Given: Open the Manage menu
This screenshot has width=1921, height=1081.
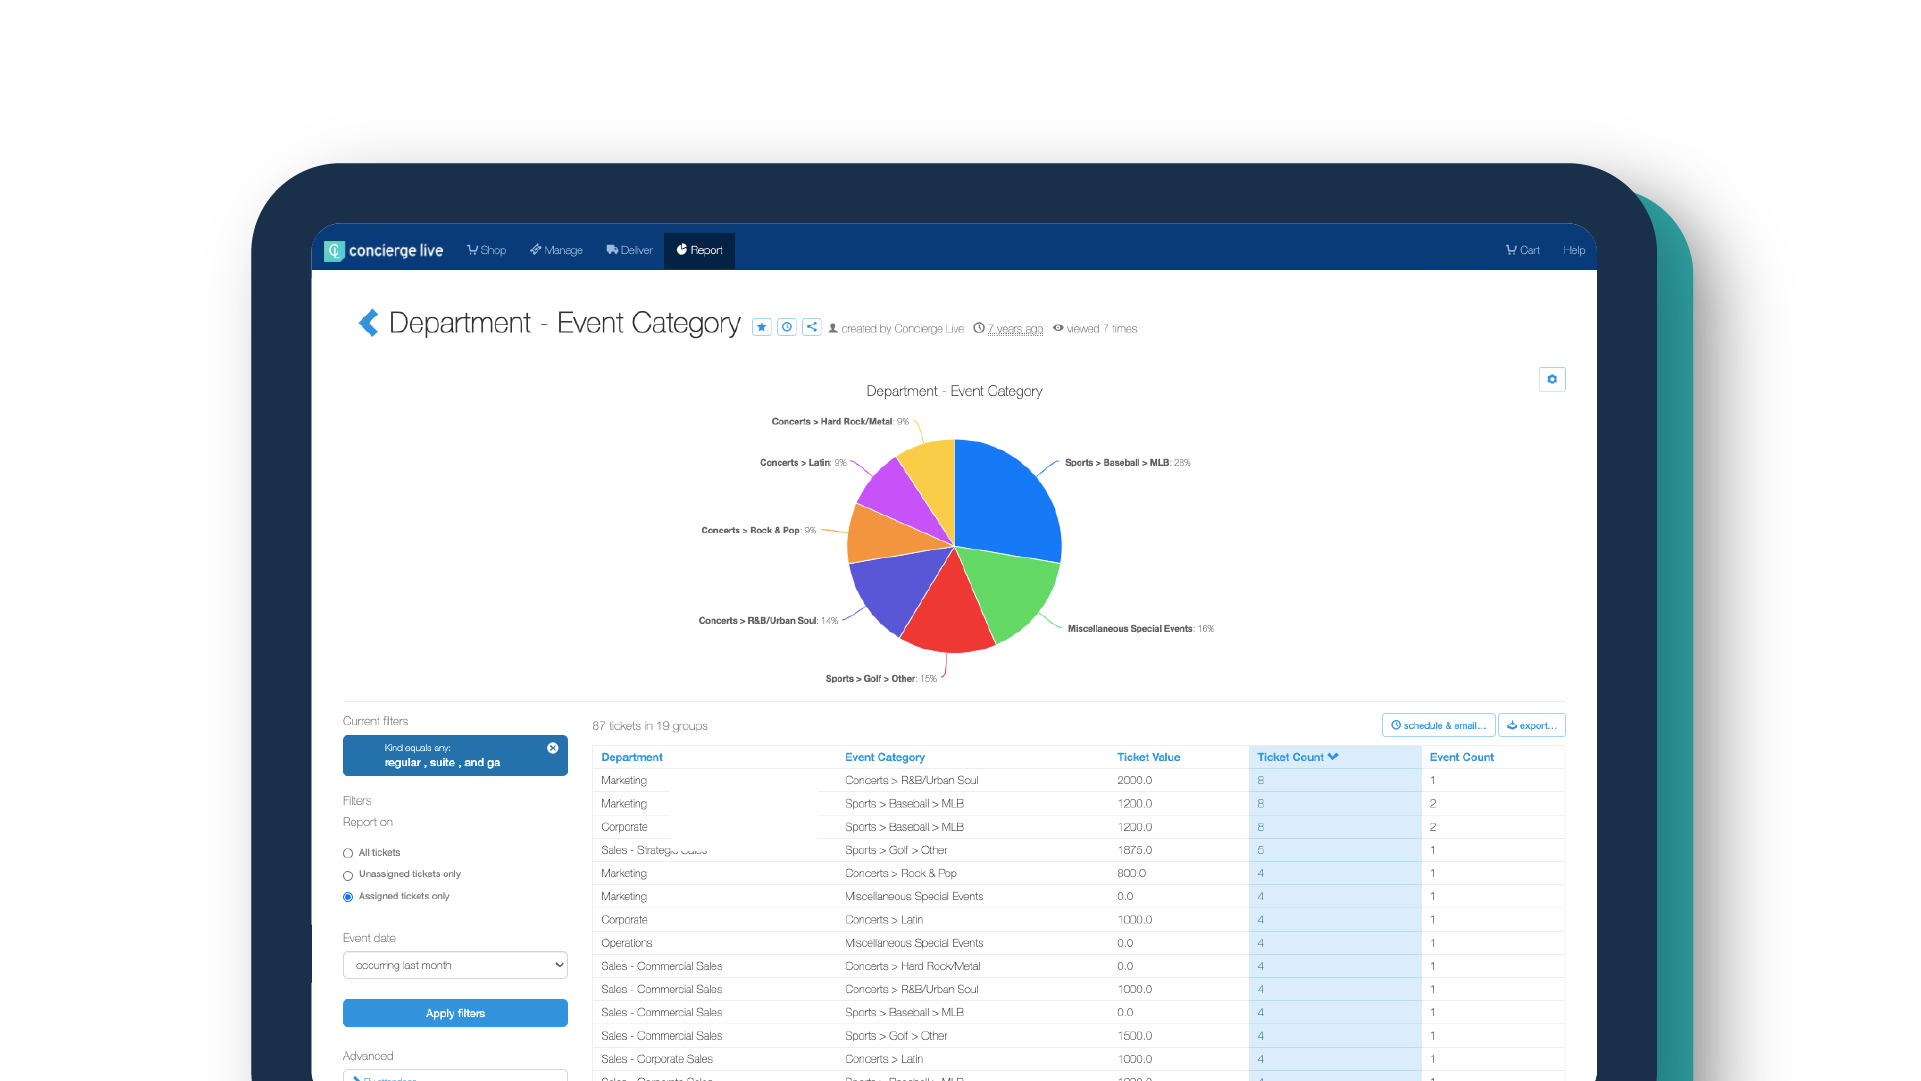Looking at the screenshot, I should [x=556, y=250].
